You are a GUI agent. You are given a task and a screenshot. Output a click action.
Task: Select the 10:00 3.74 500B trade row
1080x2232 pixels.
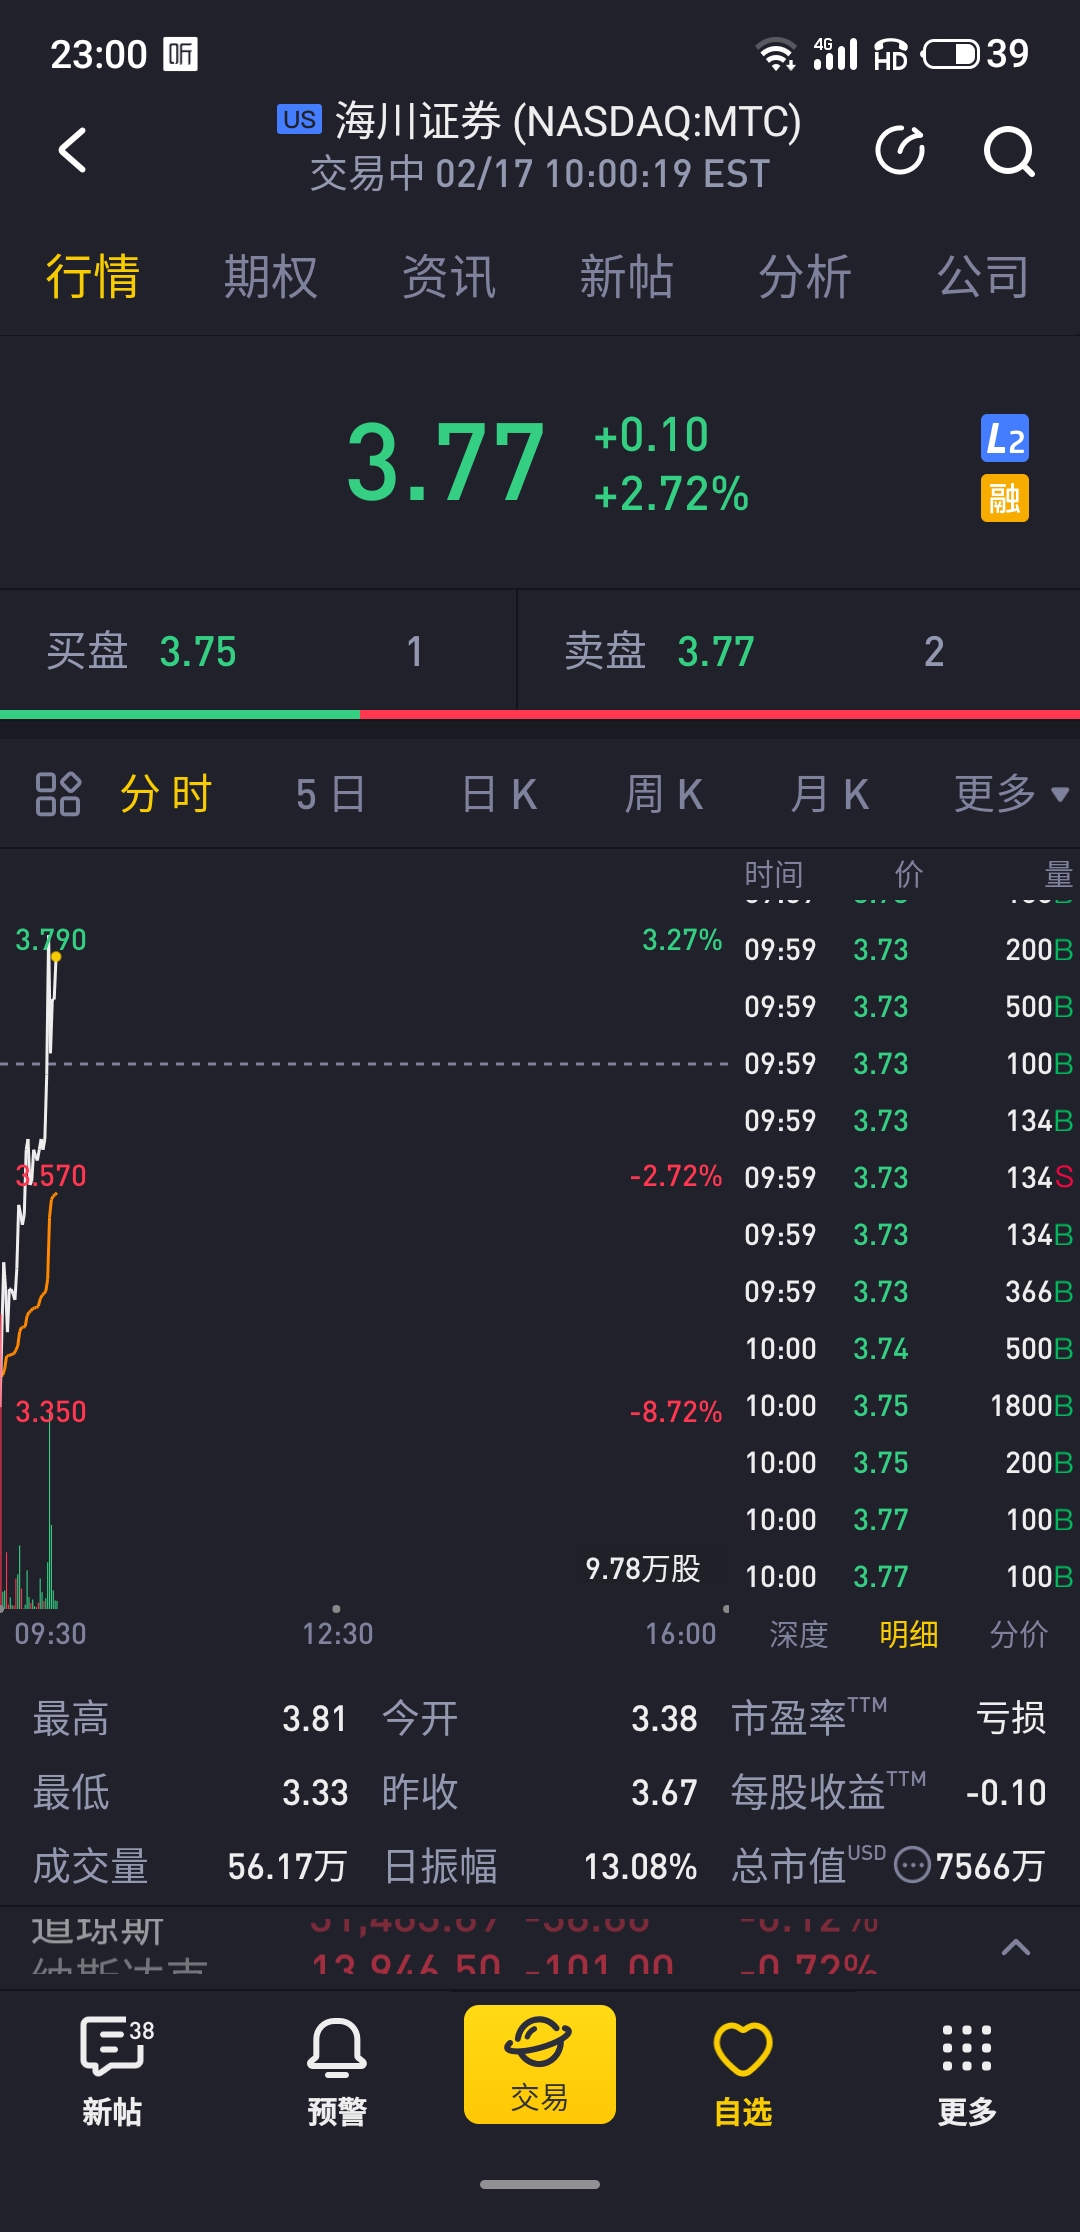908,1348
